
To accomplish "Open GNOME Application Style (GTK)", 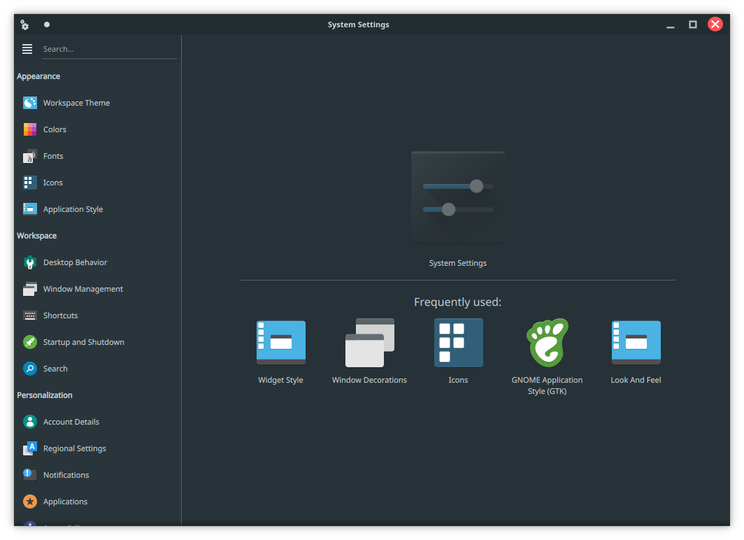I will [x=547, y=357].
